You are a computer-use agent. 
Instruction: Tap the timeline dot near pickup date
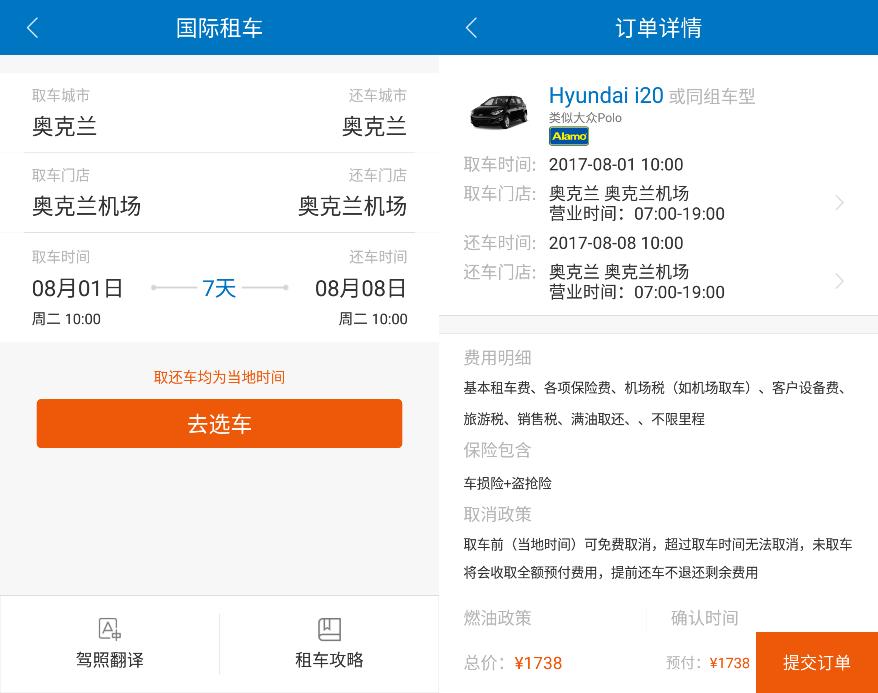click(155, 288)
